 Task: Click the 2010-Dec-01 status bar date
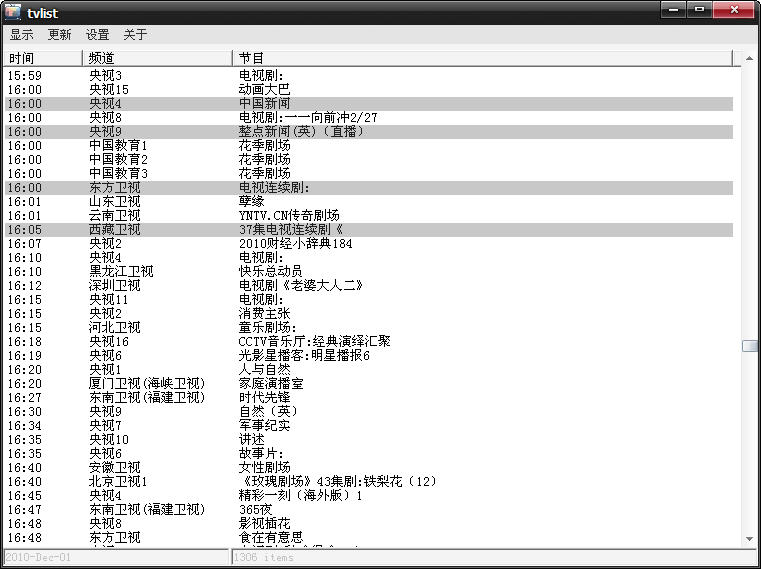tap(38, 557)
